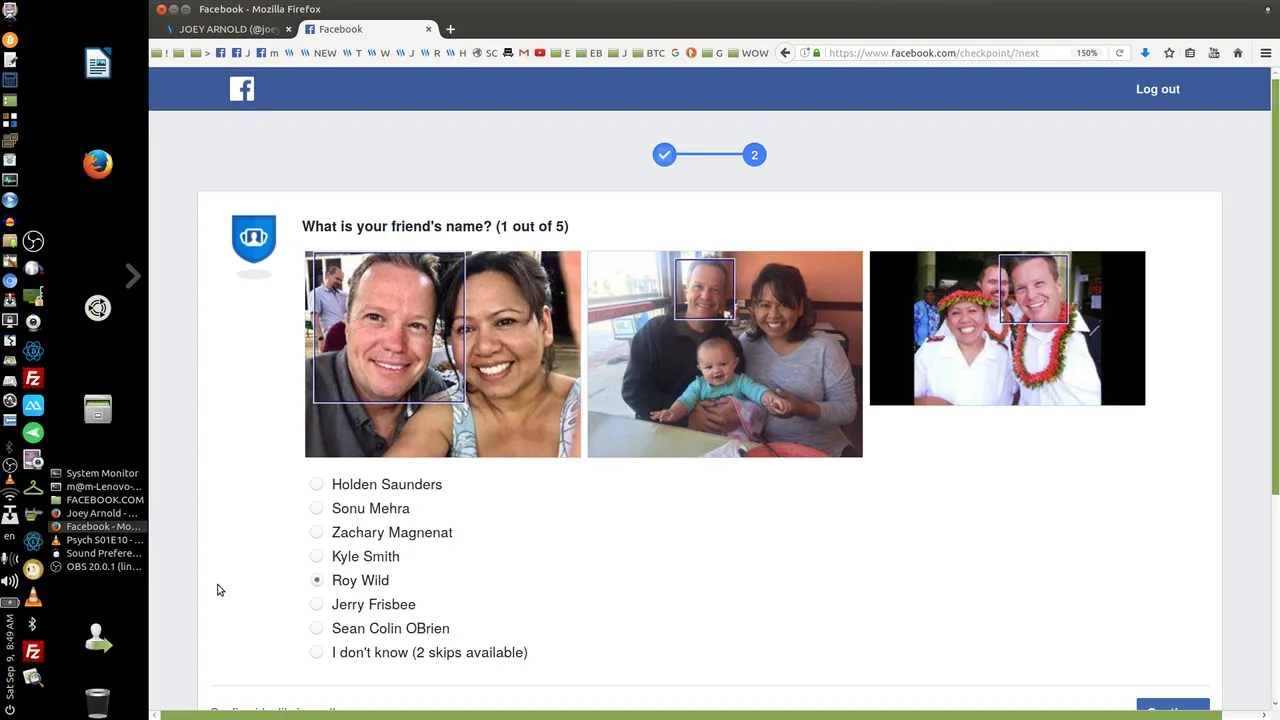This screenshot has width=1280, height=720.
Task: Switch to System Monitor in window list
Action: (x=101, y=473)
